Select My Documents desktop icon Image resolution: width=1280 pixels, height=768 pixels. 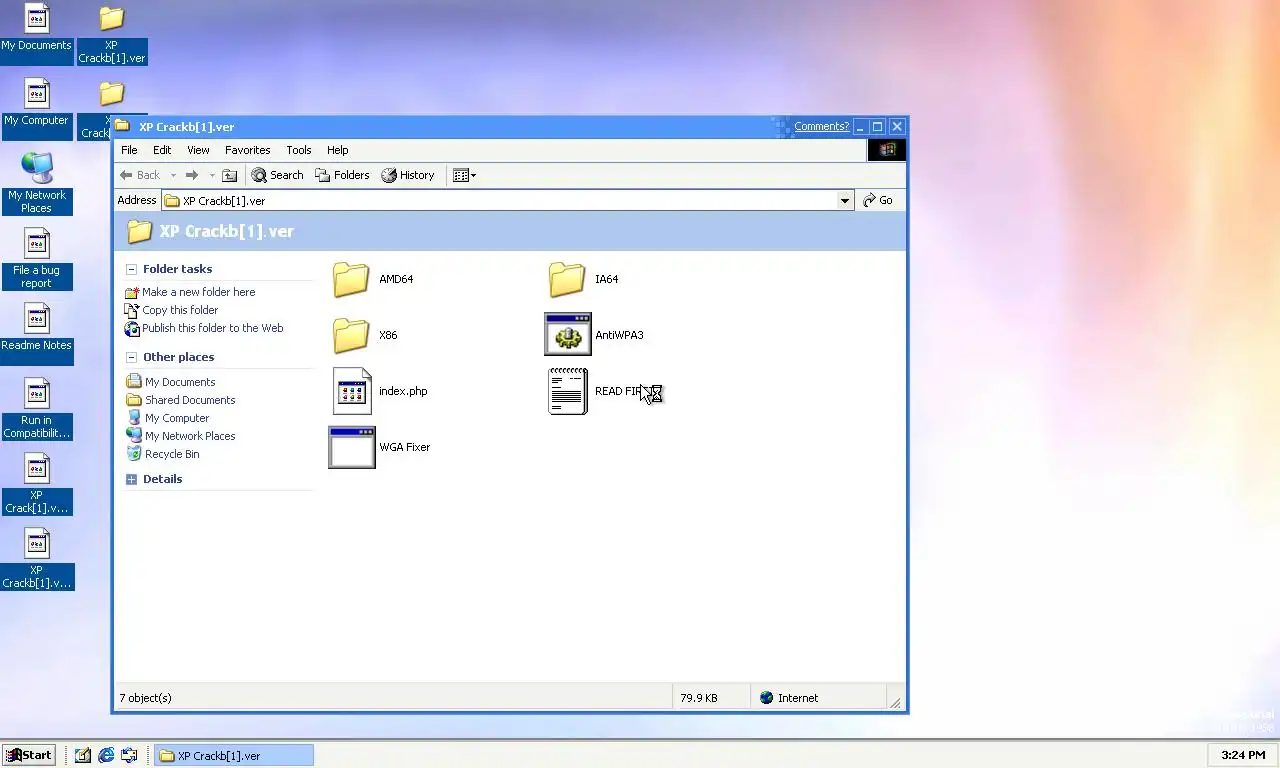[37, 19]
